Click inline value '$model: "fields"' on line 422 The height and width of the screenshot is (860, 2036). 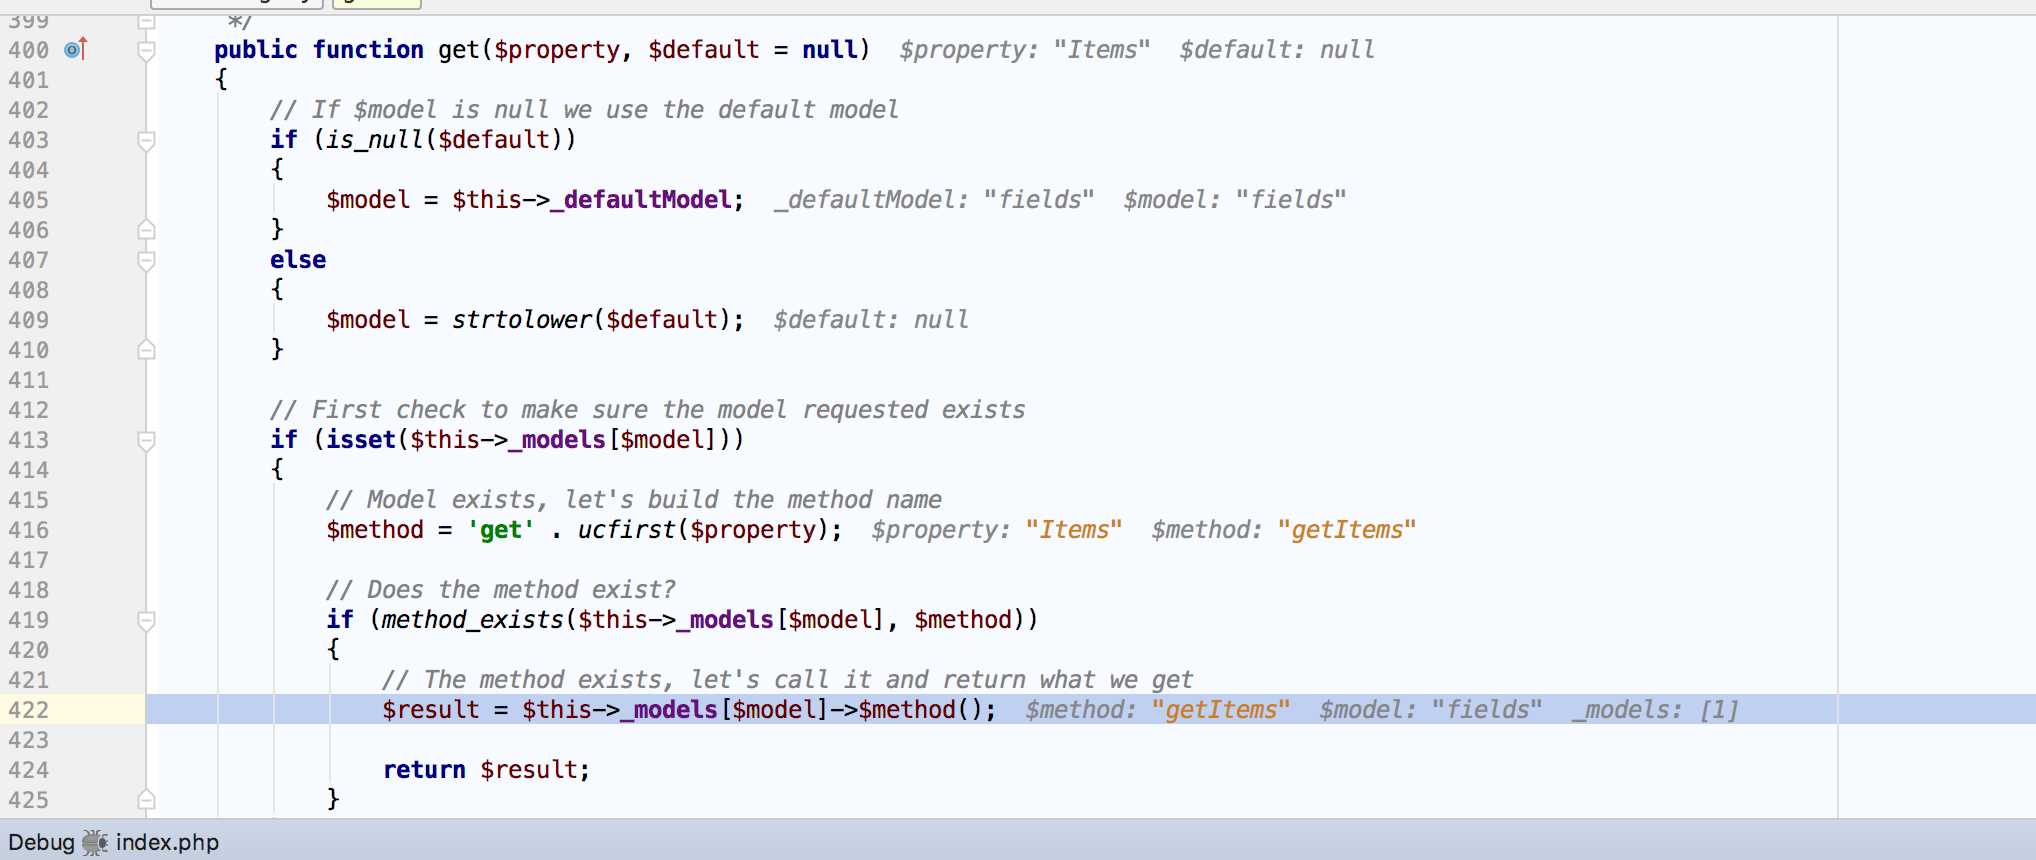pyautogui.click(x=1431, y=710)
